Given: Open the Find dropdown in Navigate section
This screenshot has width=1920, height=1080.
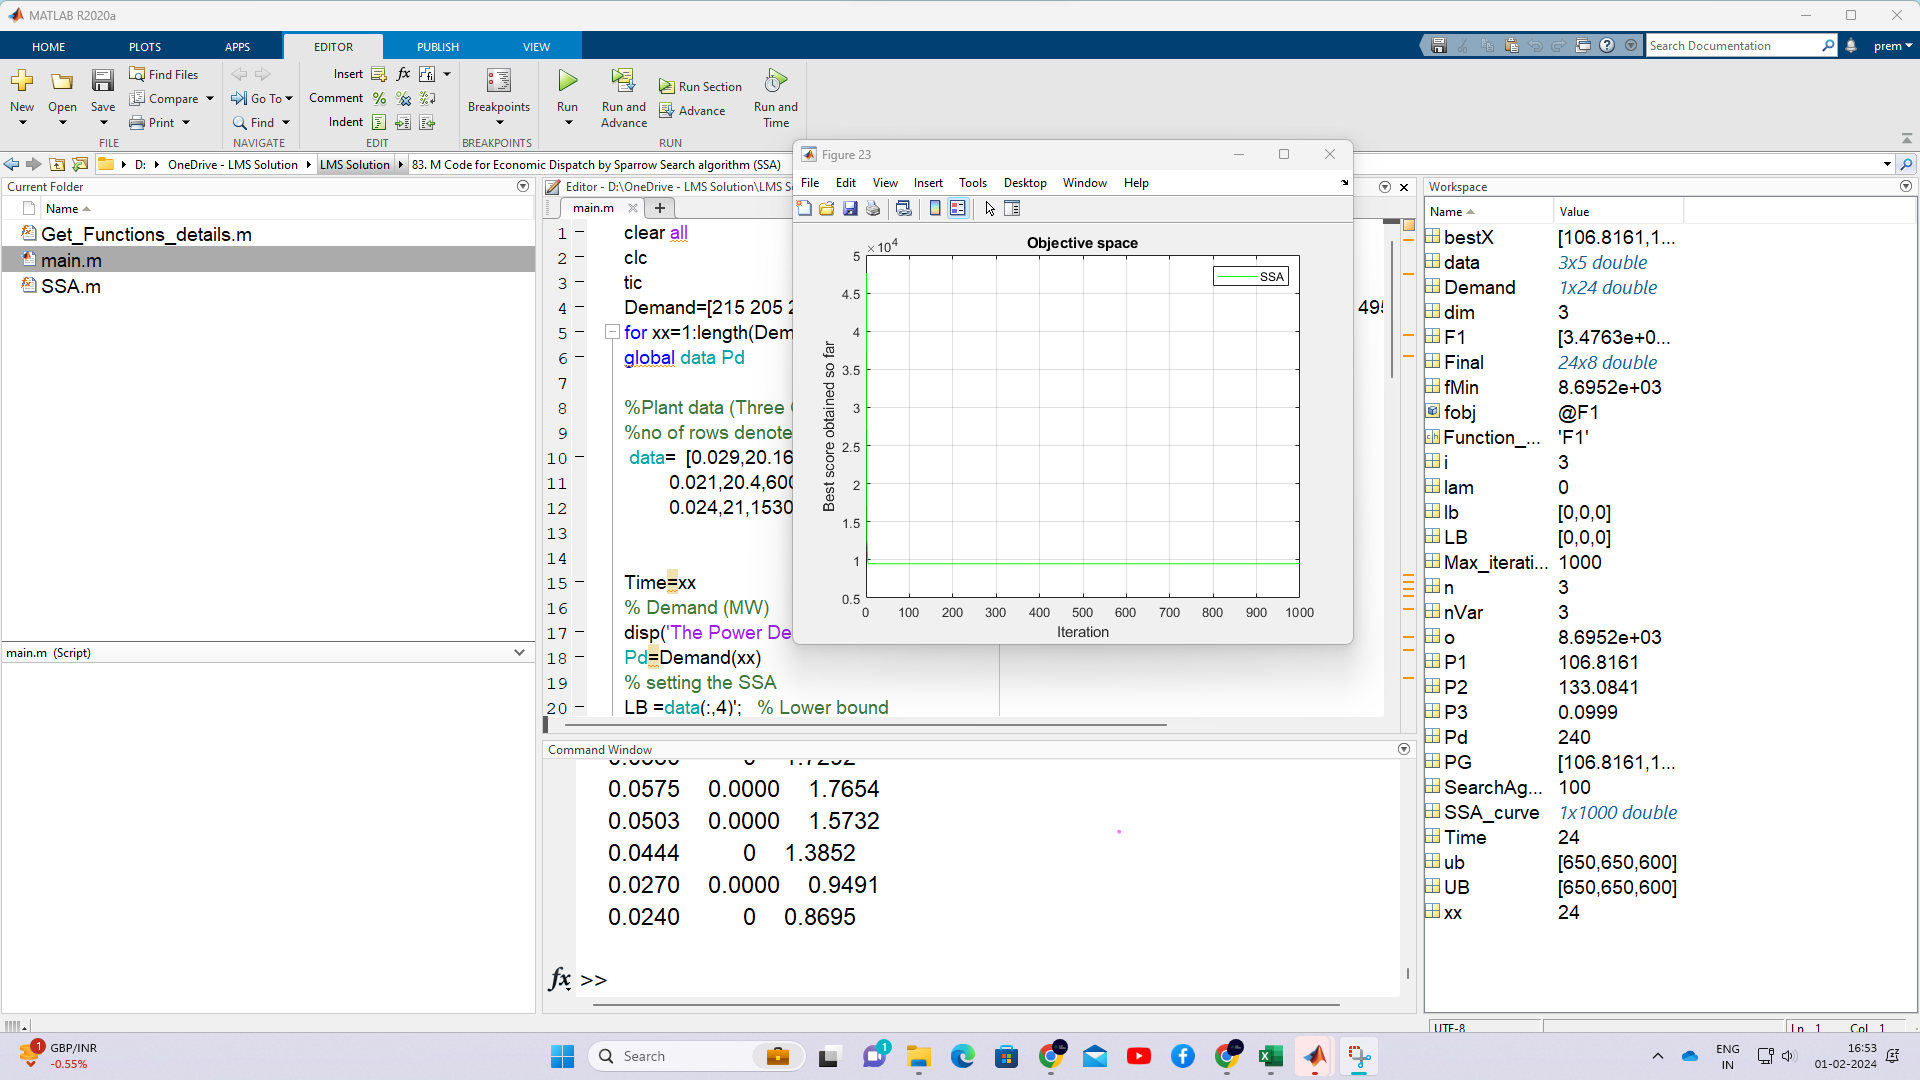Looking at the screenshot, I should click(287, 122).
